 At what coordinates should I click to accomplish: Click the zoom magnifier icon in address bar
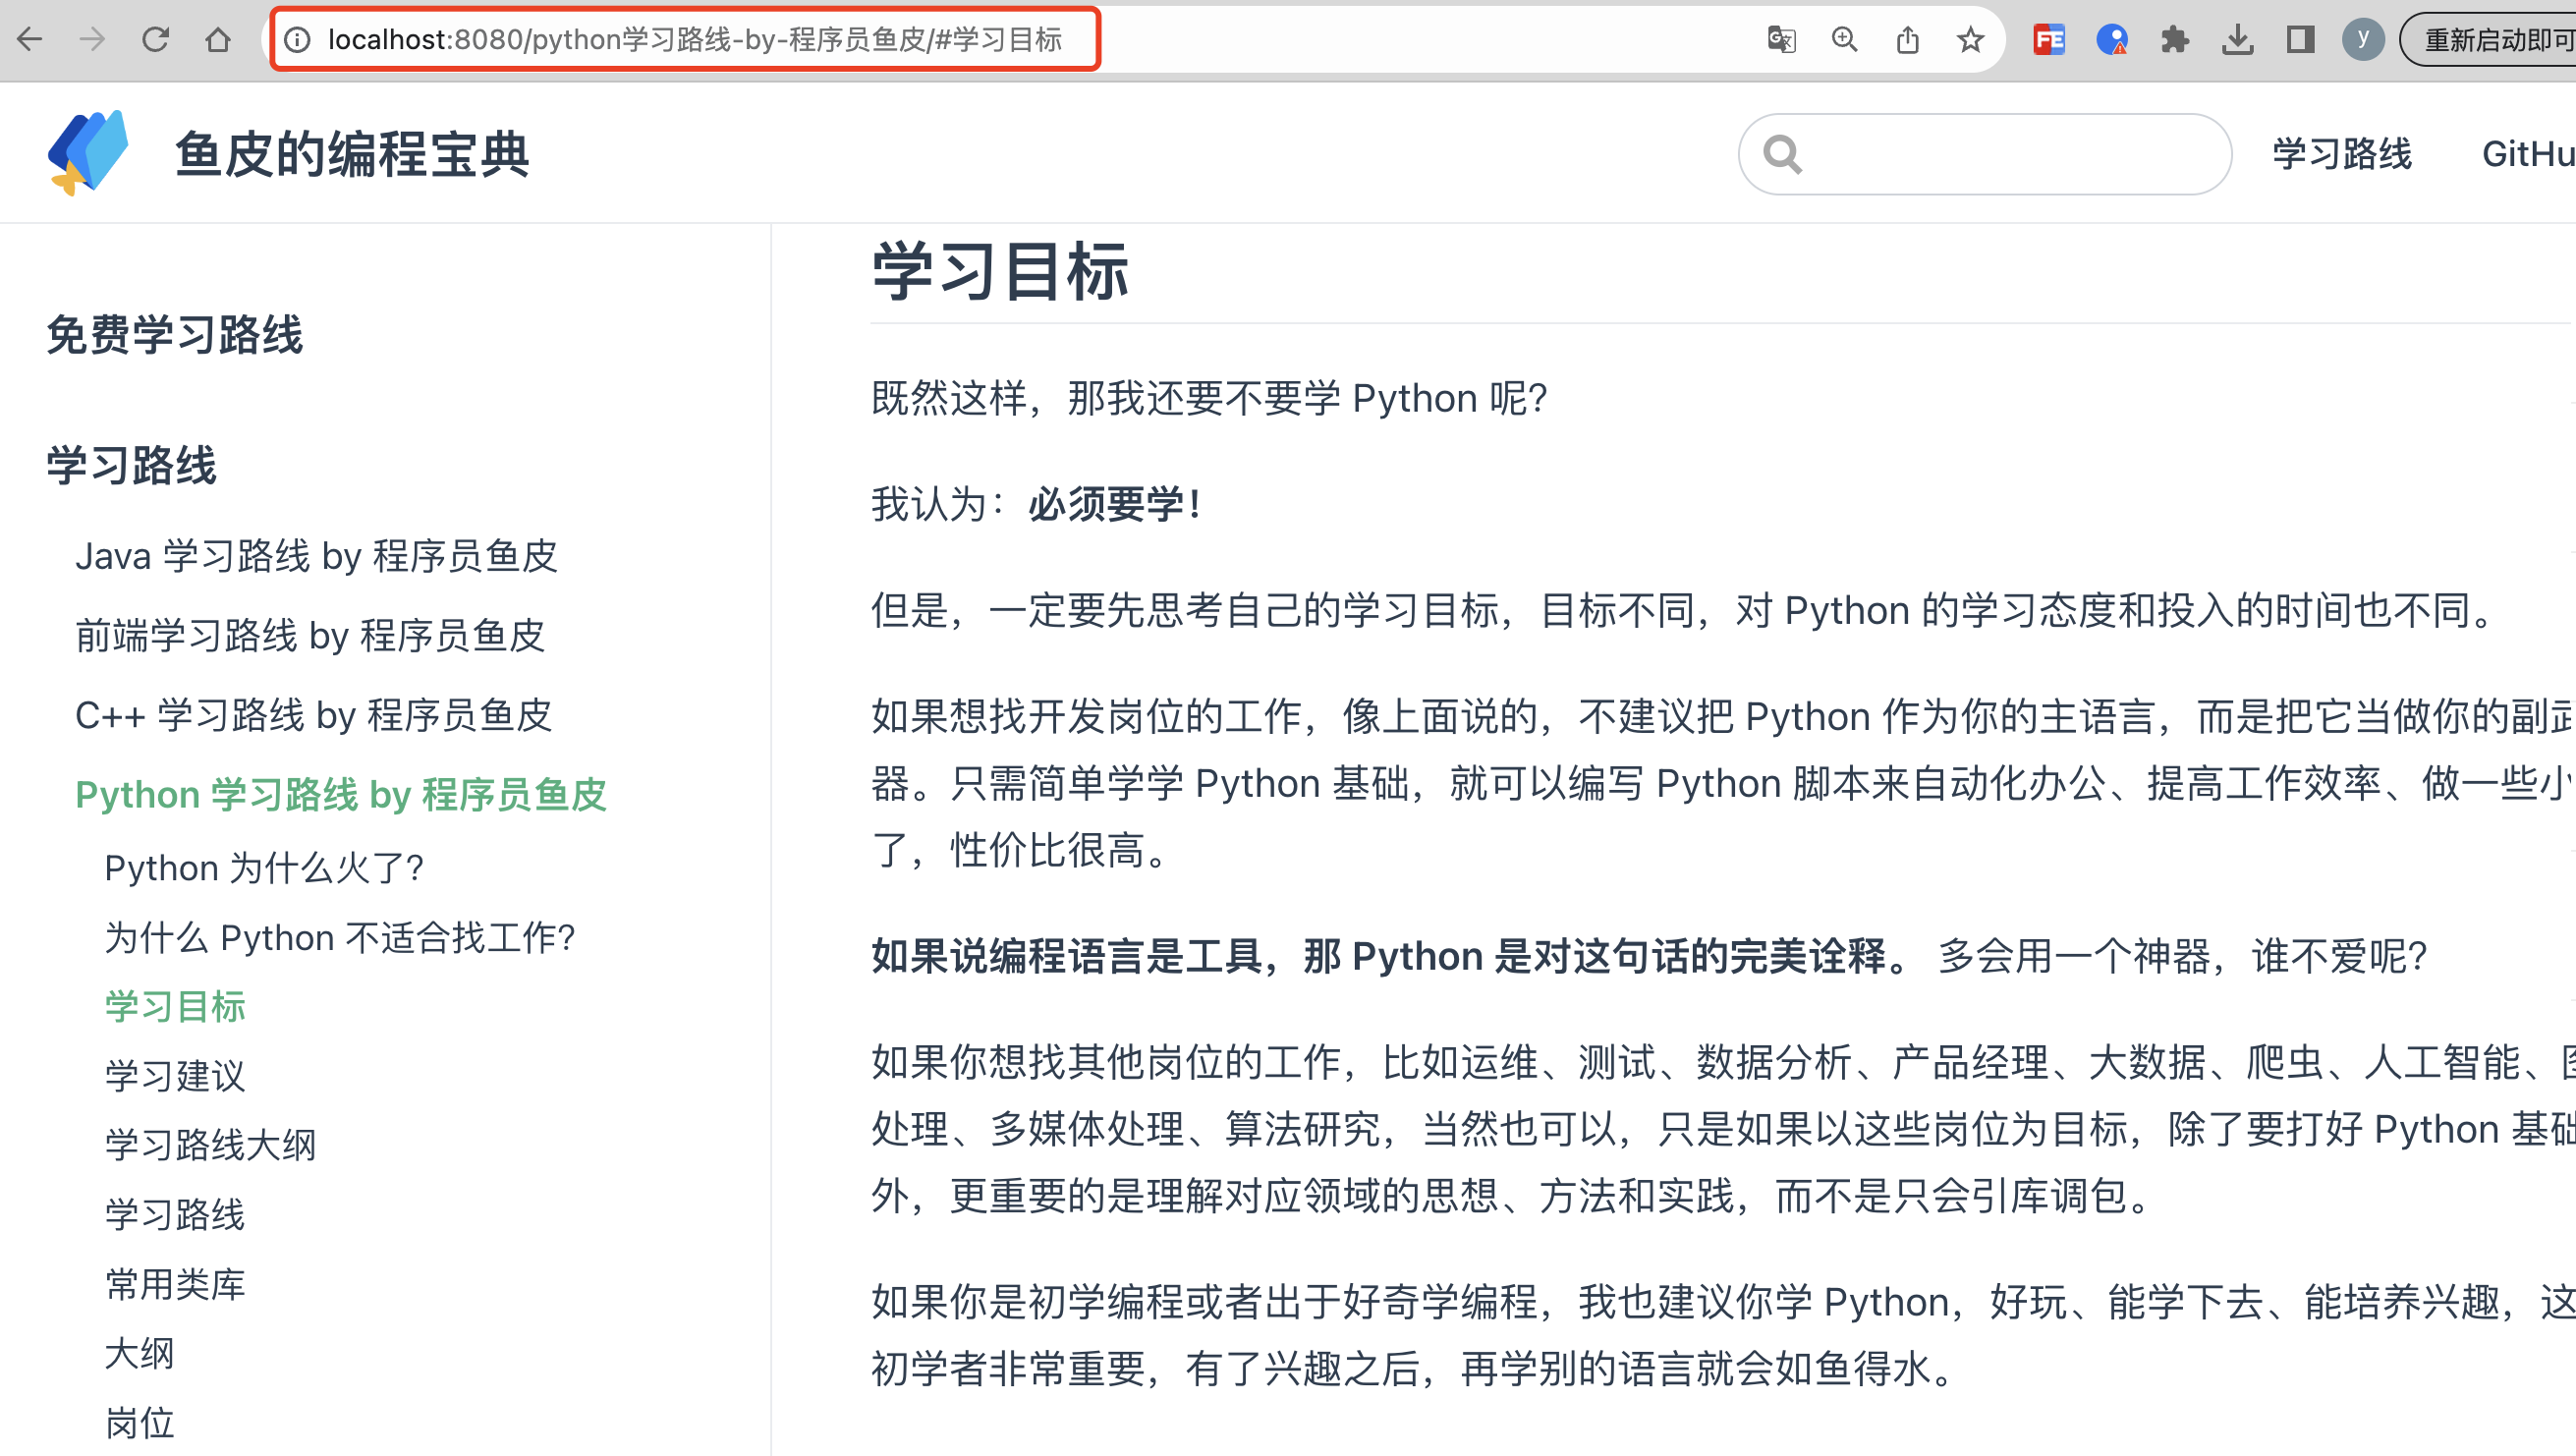(1844, 40)
